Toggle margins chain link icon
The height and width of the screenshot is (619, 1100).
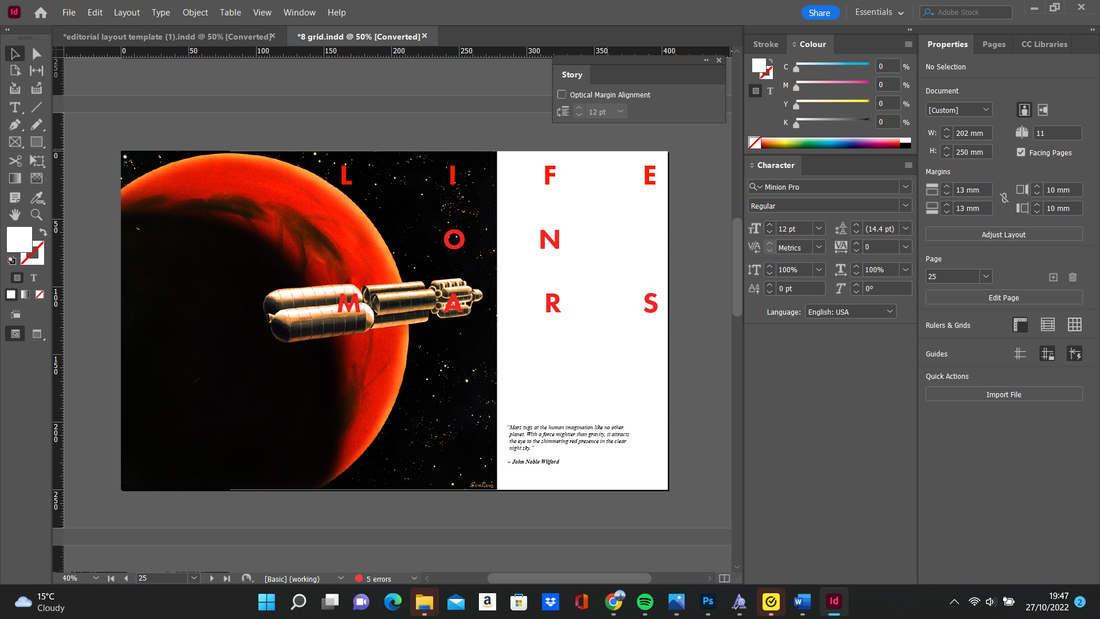1004,199
